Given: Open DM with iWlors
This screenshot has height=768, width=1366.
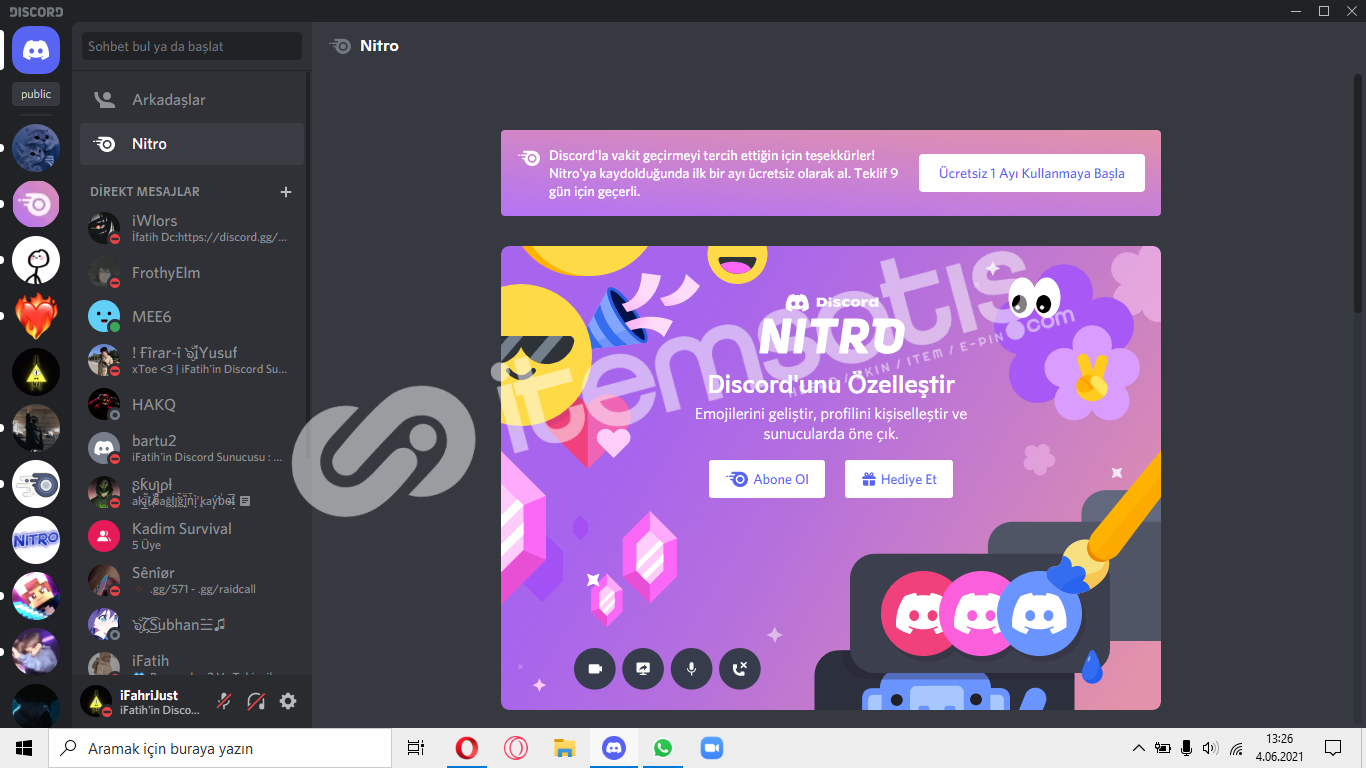Looking at the screenshot, I should point(192,228).
